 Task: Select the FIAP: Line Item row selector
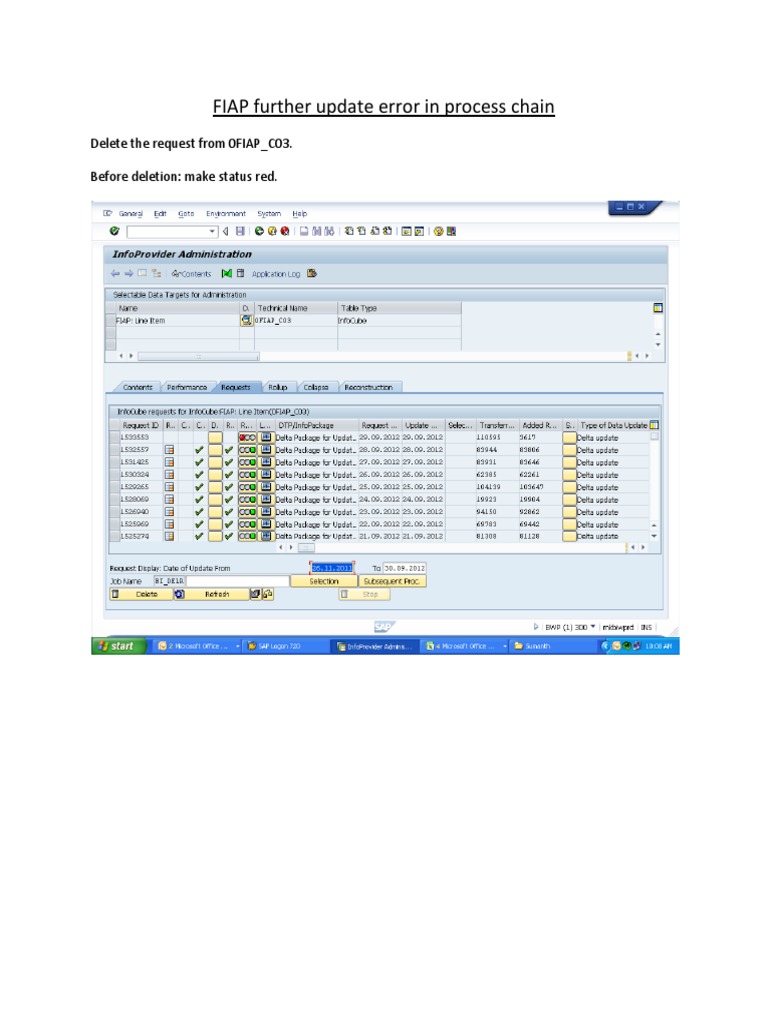110,320
